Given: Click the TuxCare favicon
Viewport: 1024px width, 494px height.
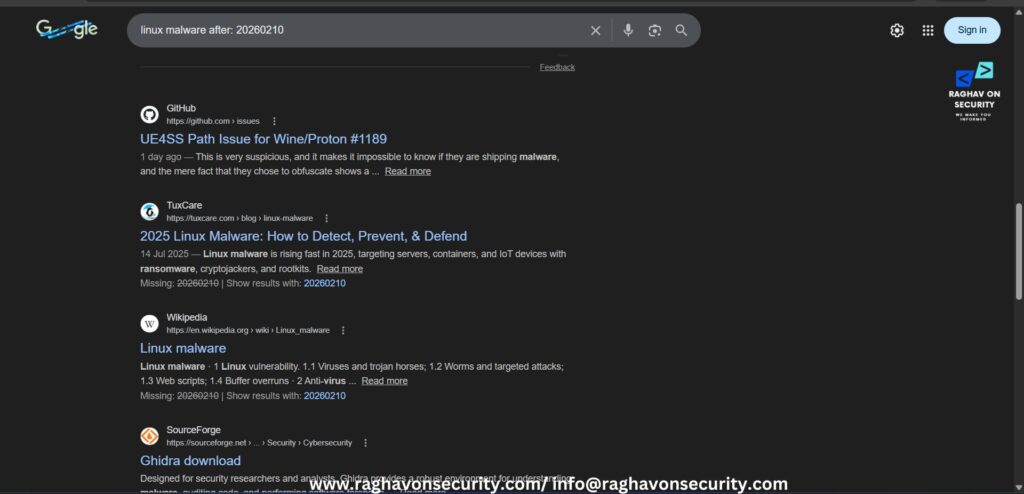Looking at the screenshot, I should (x=150, y=212).
